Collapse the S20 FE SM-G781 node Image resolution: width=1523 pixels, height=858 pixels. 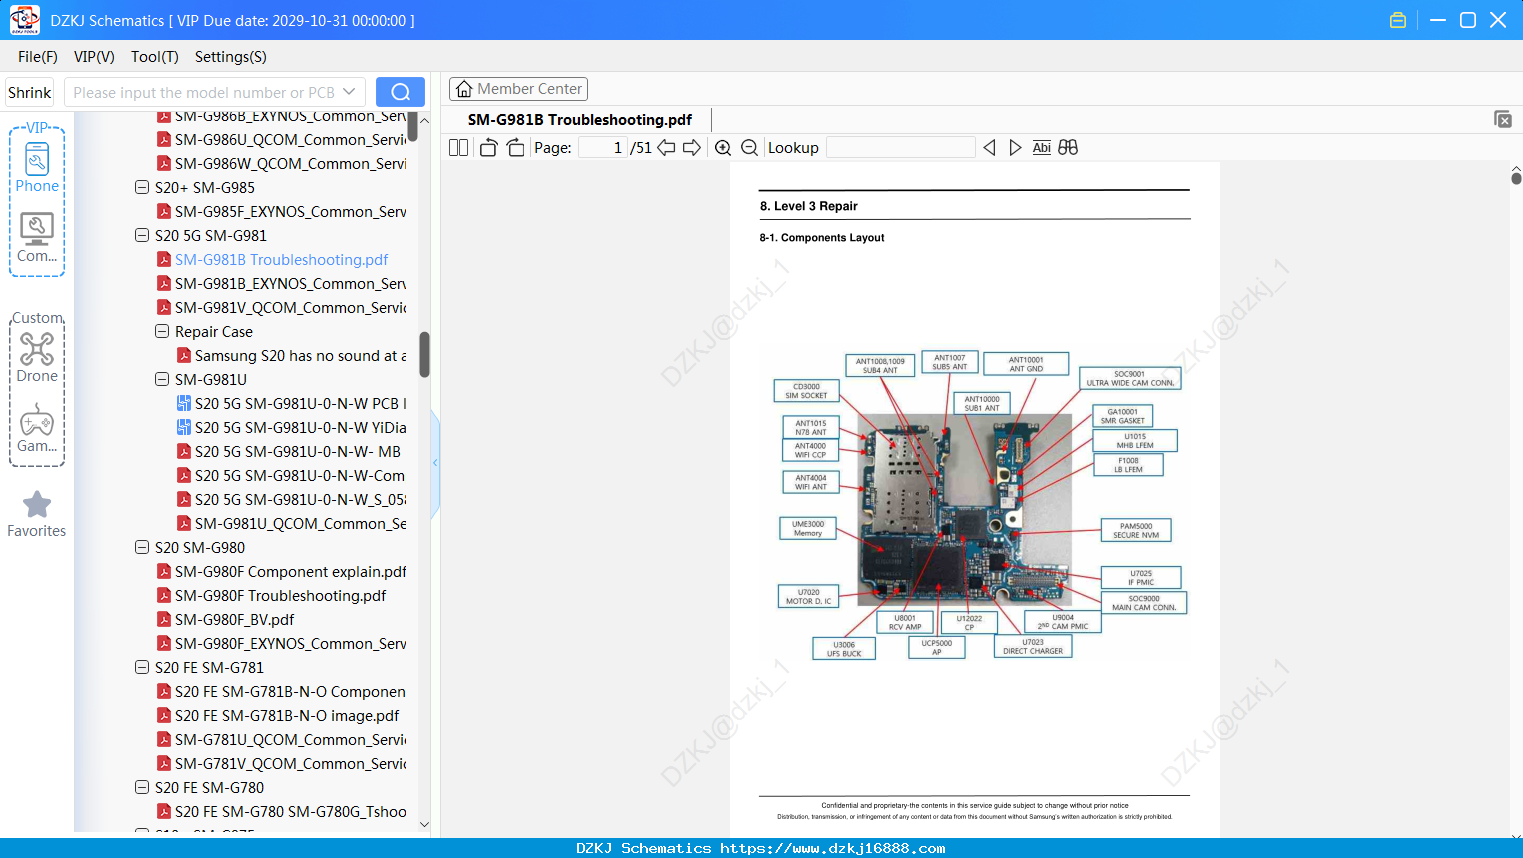coord(142,667)
